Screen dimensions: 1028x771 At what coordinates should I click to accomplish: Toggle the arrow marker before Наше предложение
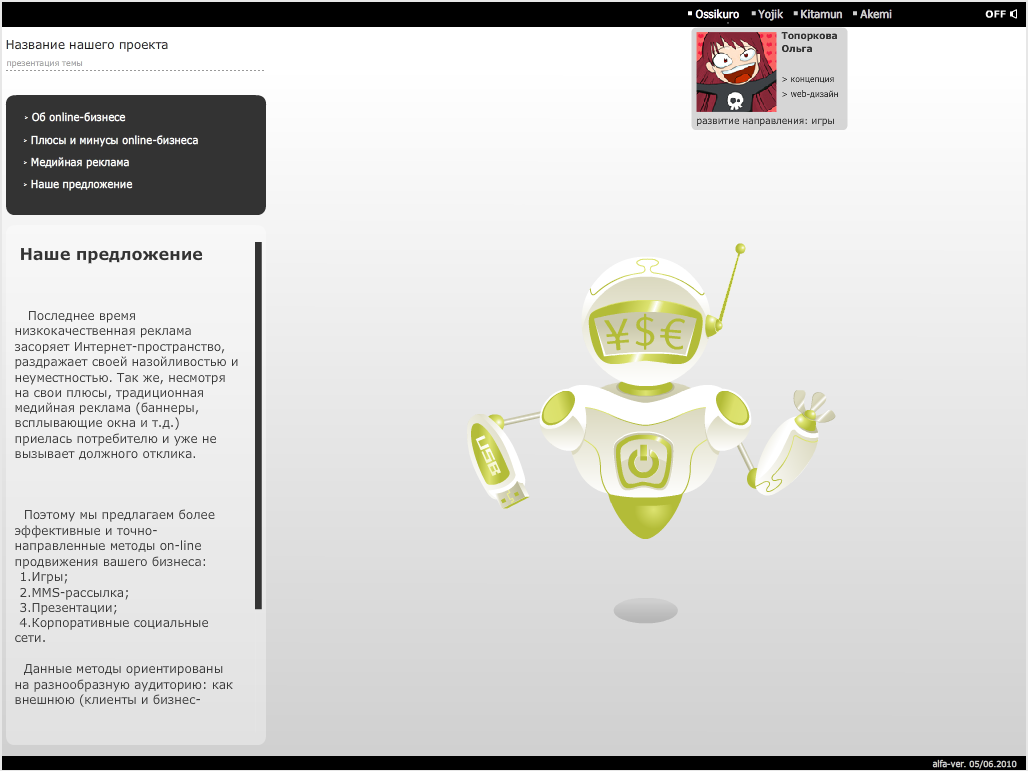pyautogui.click(x=25, y=184)
